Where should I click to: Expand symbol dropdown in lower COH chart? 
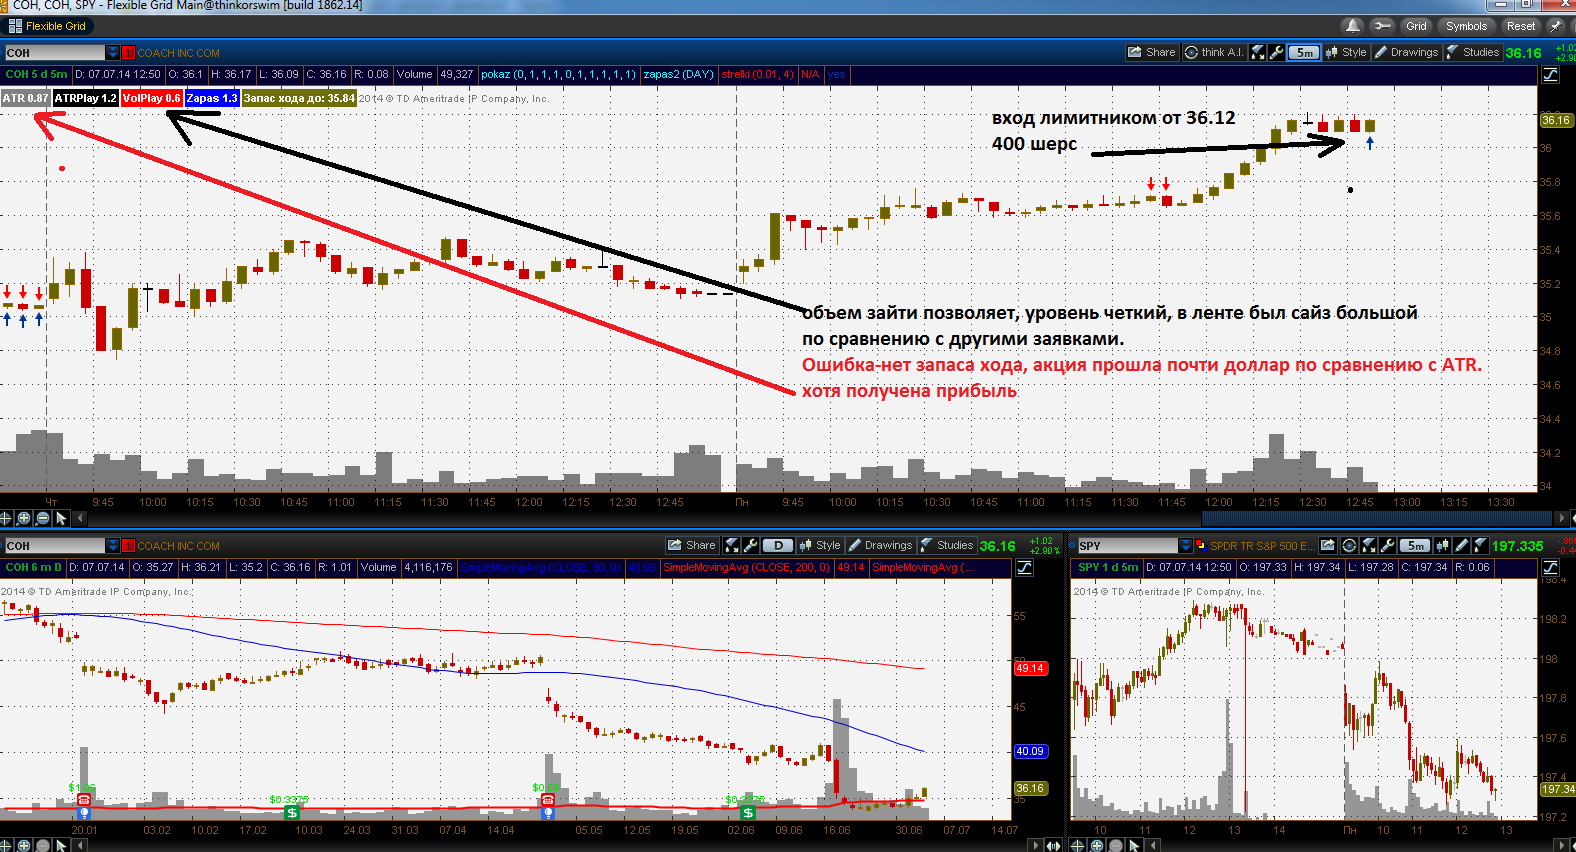(113, 545)
